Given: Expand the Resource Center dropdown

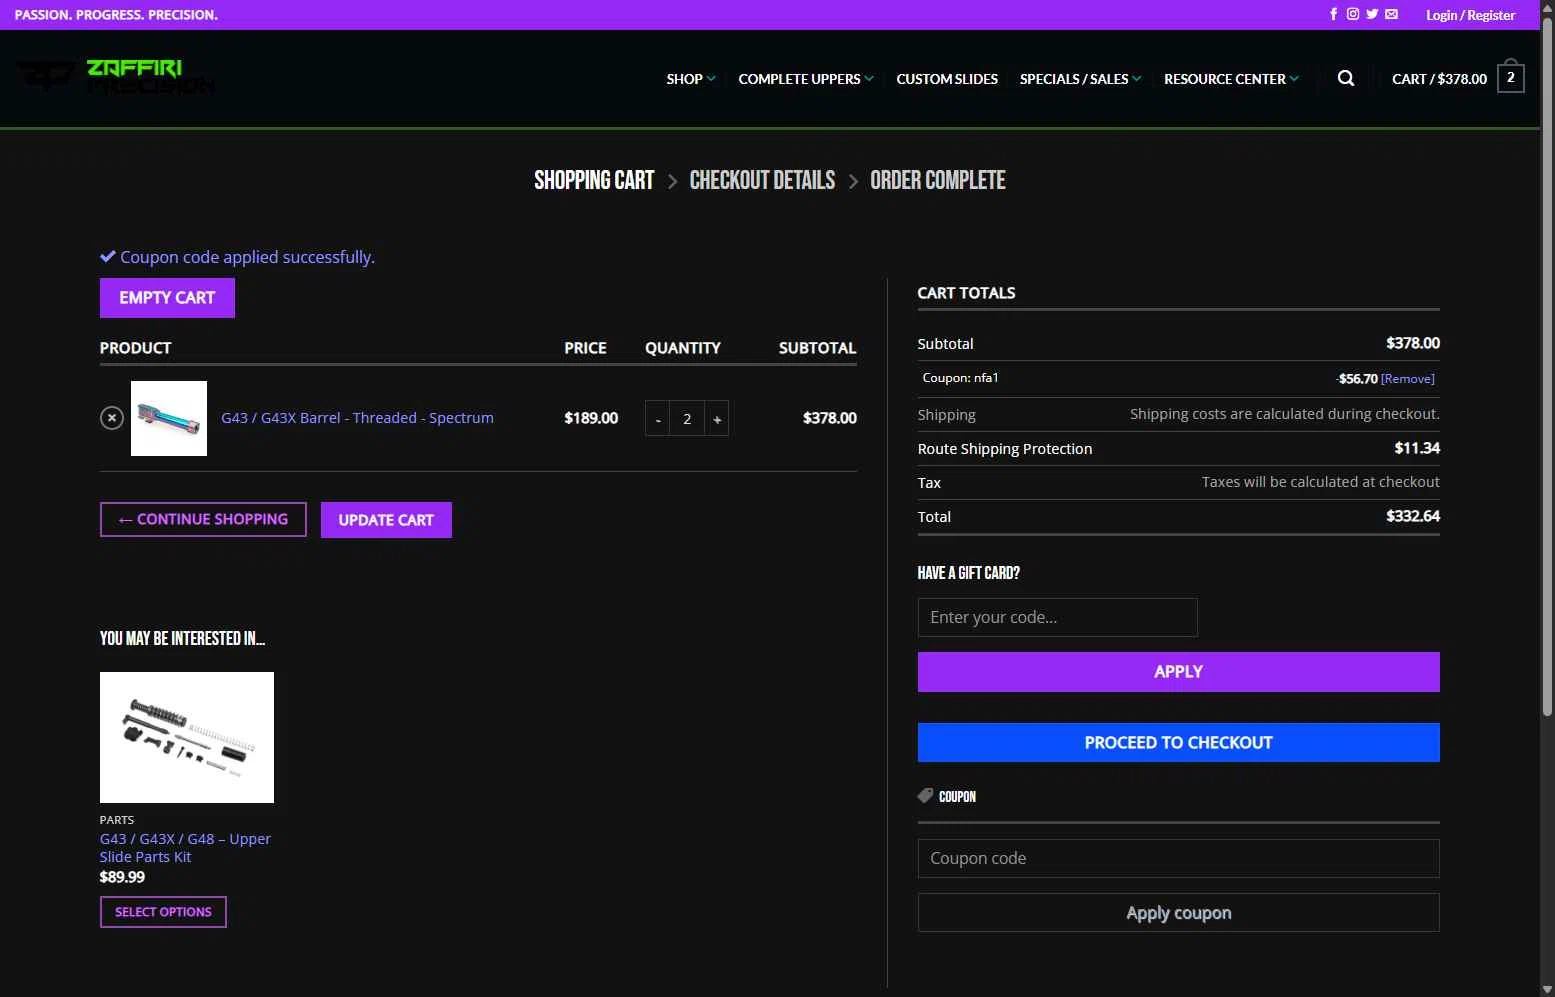Looking at the screenshot, I should pyautogui.click(x=1231, y=79).
